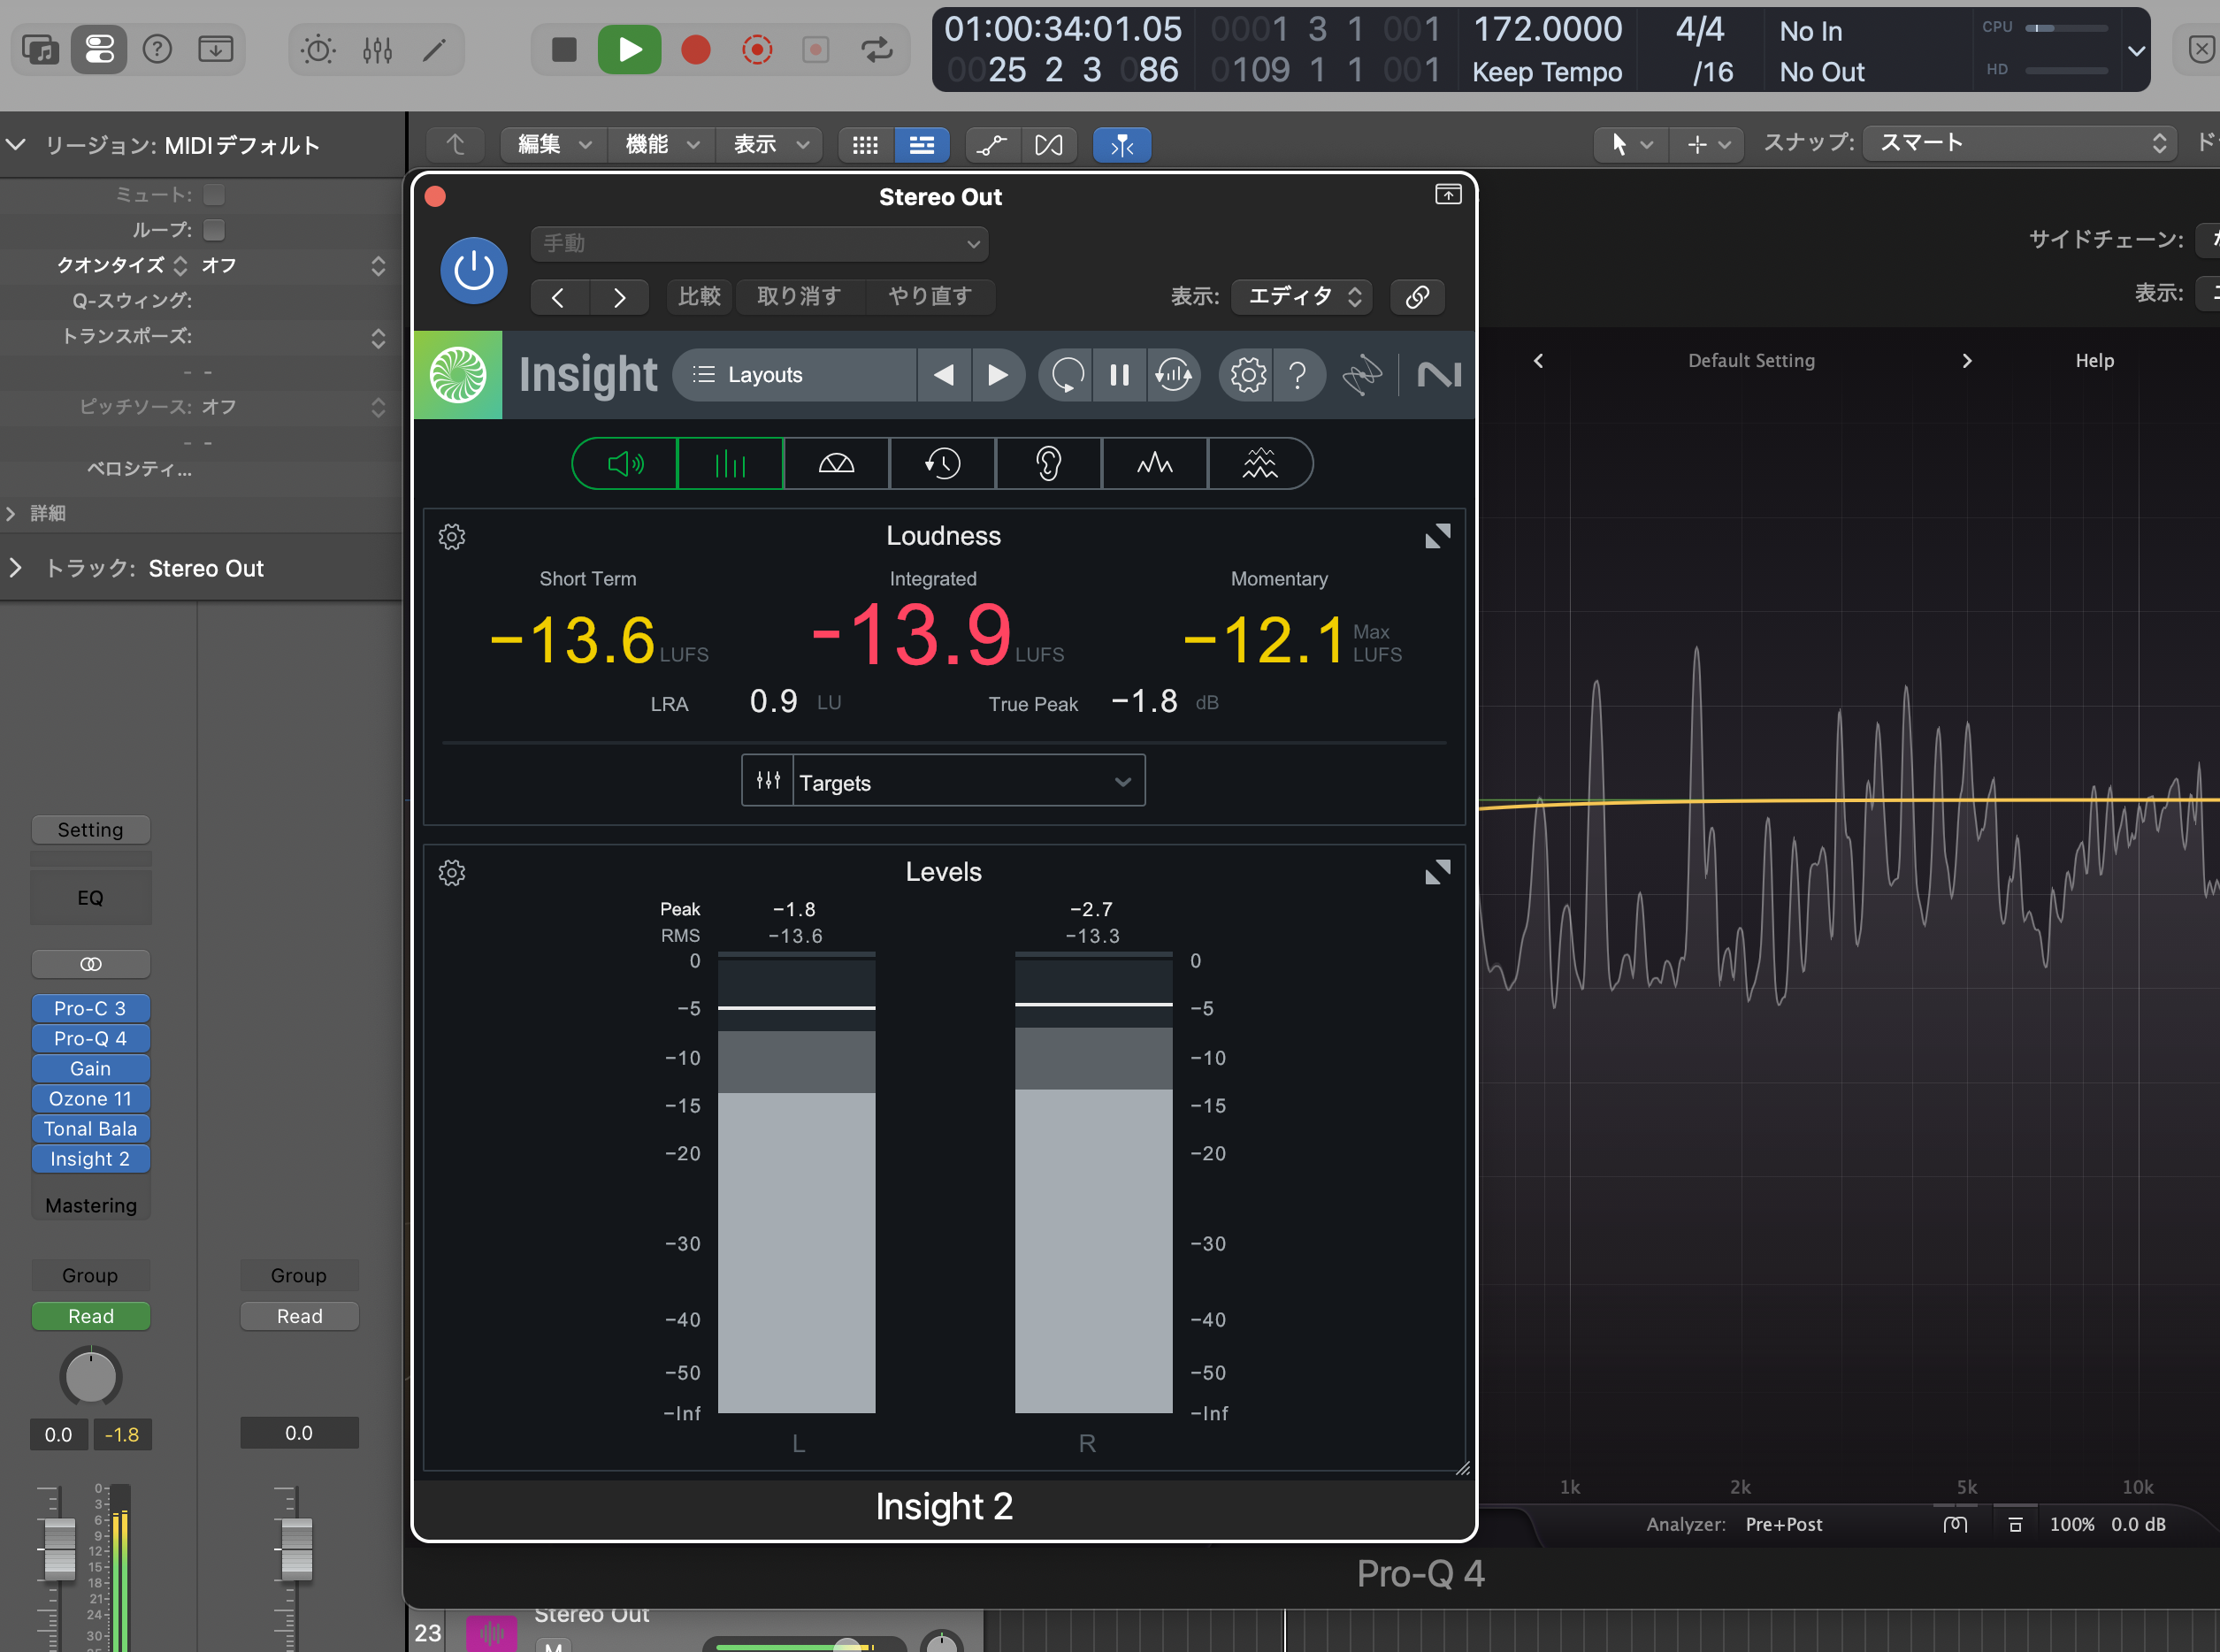Open the pointer tool dropdown
2220x1652 pixels.
[x=1630, y=145]
